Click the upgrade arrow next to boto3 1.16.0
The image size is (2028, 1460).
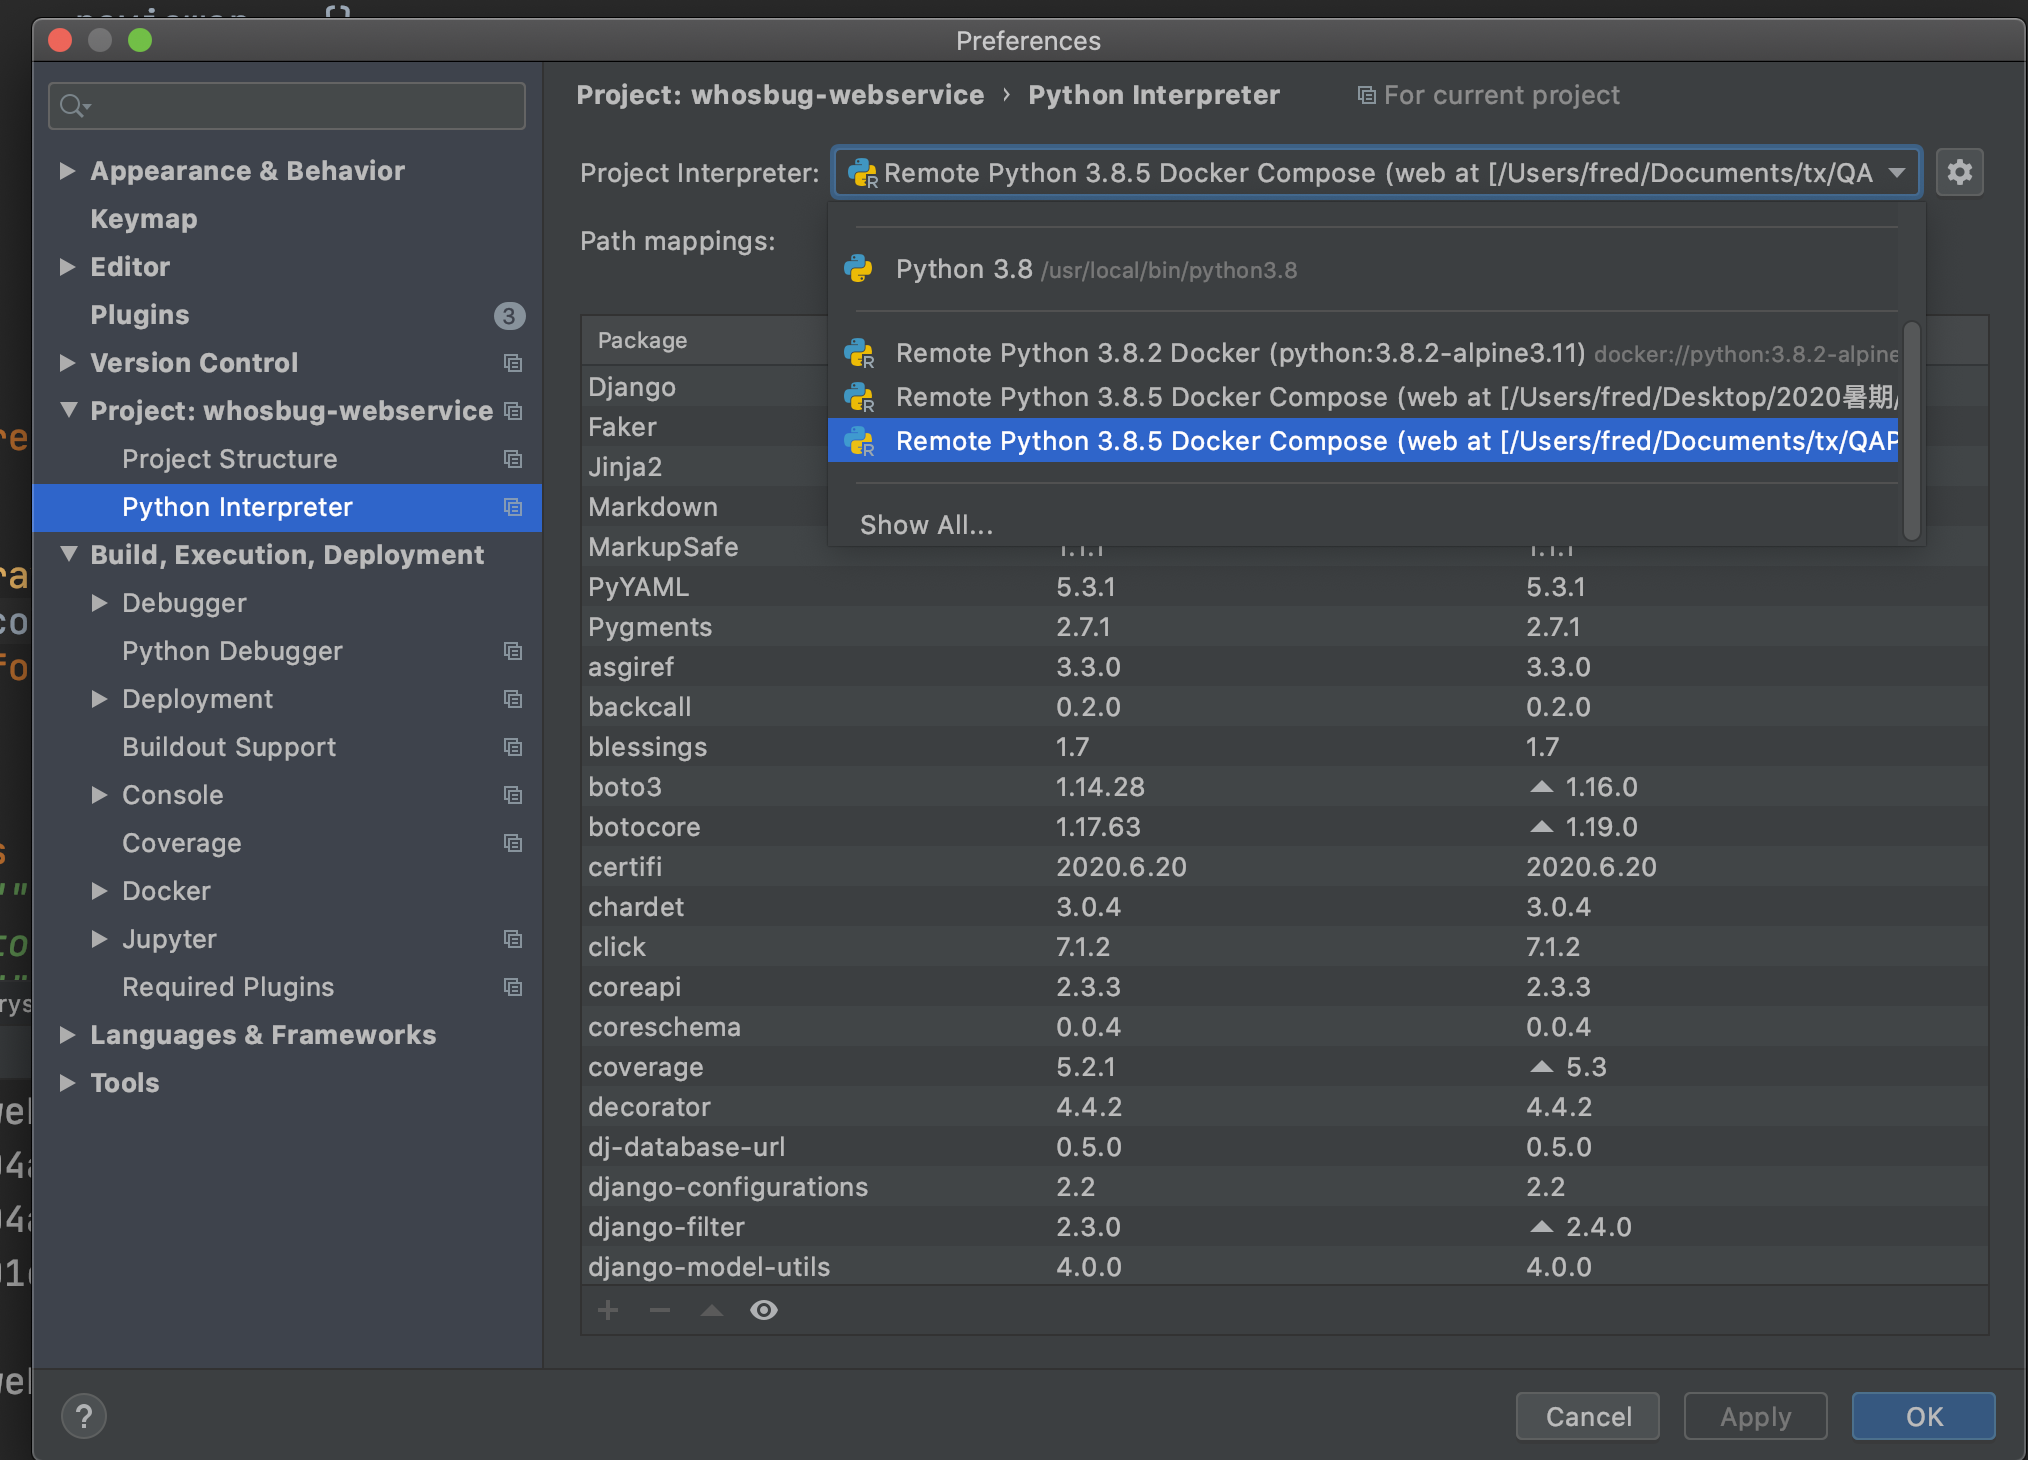[x=1542, y=787]
